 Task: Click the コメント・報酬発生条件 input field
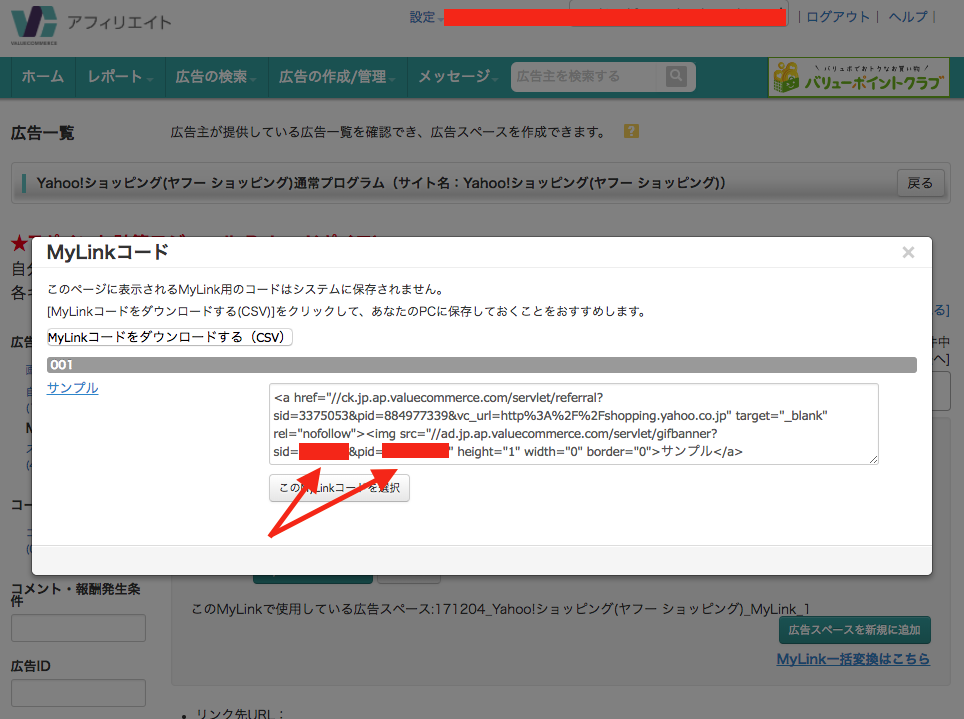coord(78,628)
